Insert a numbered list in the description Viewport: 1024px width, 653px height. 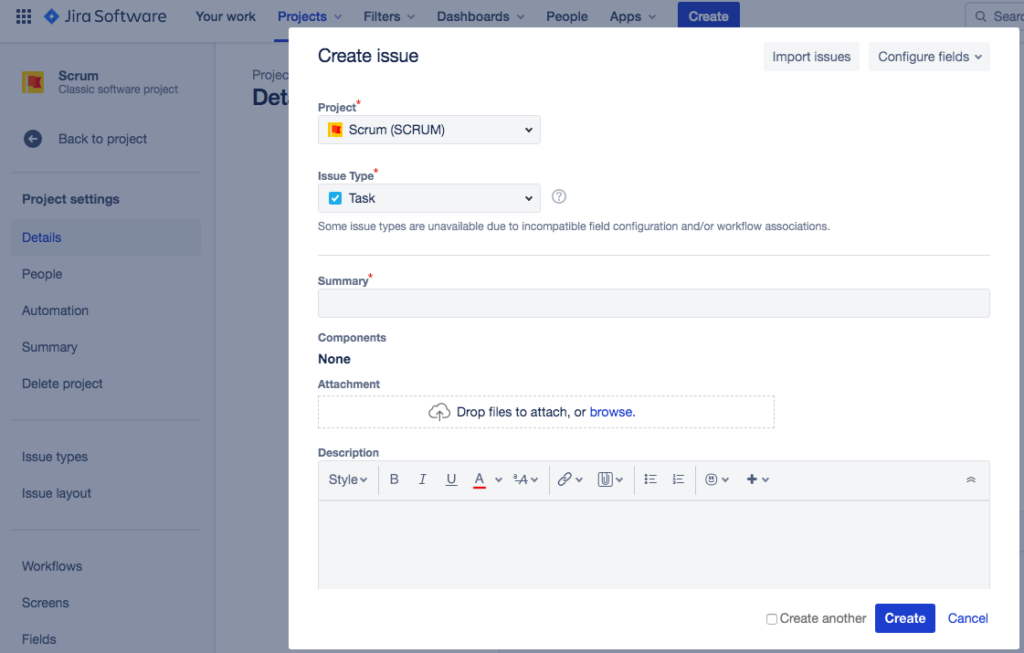[x=678, y=479]
